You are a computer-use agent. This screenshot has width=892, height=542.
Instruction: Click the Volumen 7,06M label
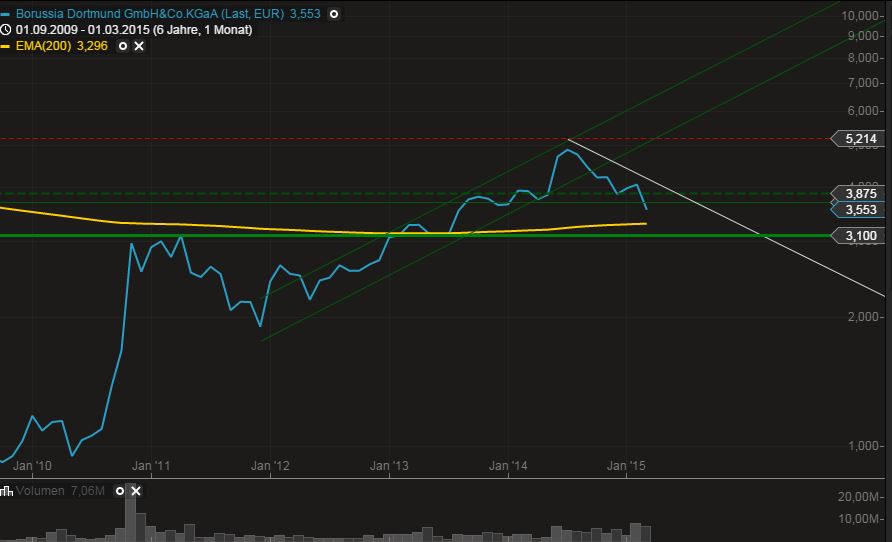point(60,491)
